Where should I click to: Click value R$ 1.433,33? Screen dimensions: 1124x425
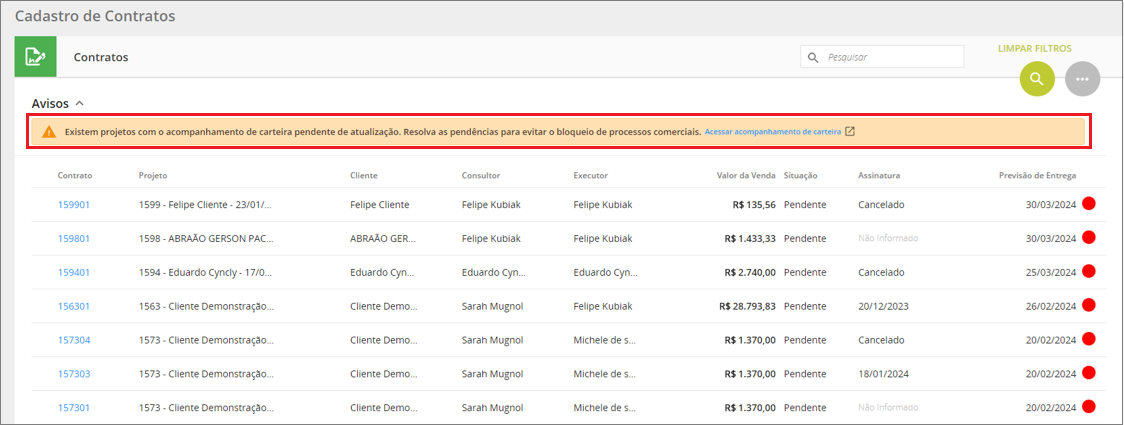[750, 238]
